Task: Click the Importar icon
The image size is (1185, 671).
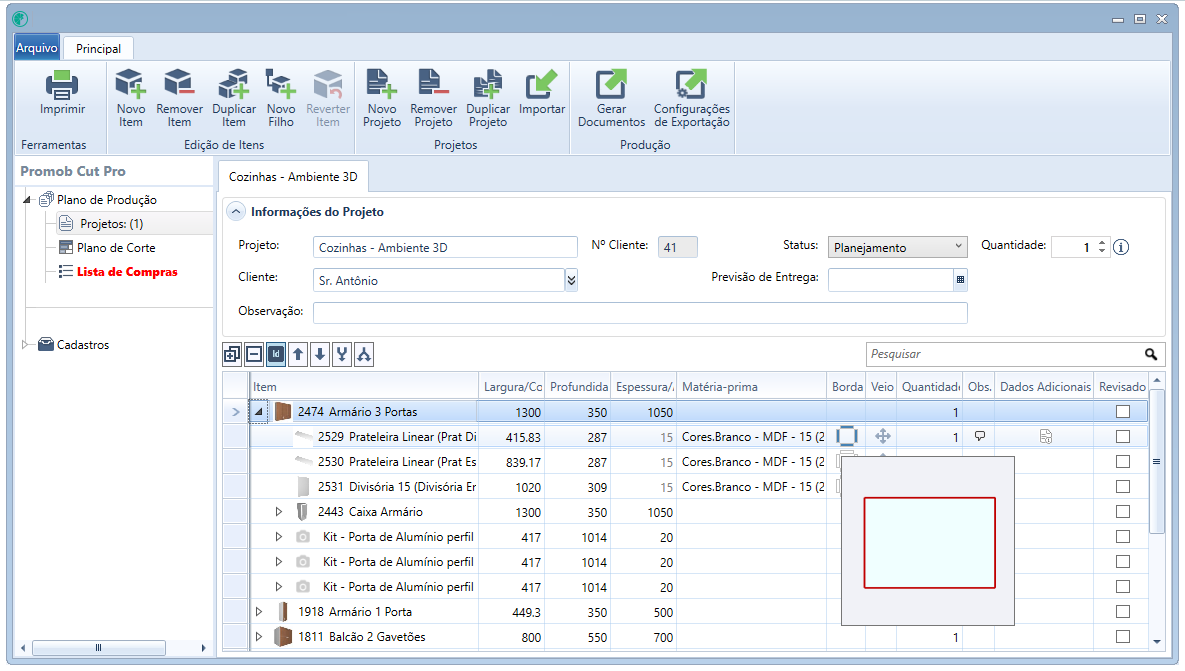Action: click(542, 85)
